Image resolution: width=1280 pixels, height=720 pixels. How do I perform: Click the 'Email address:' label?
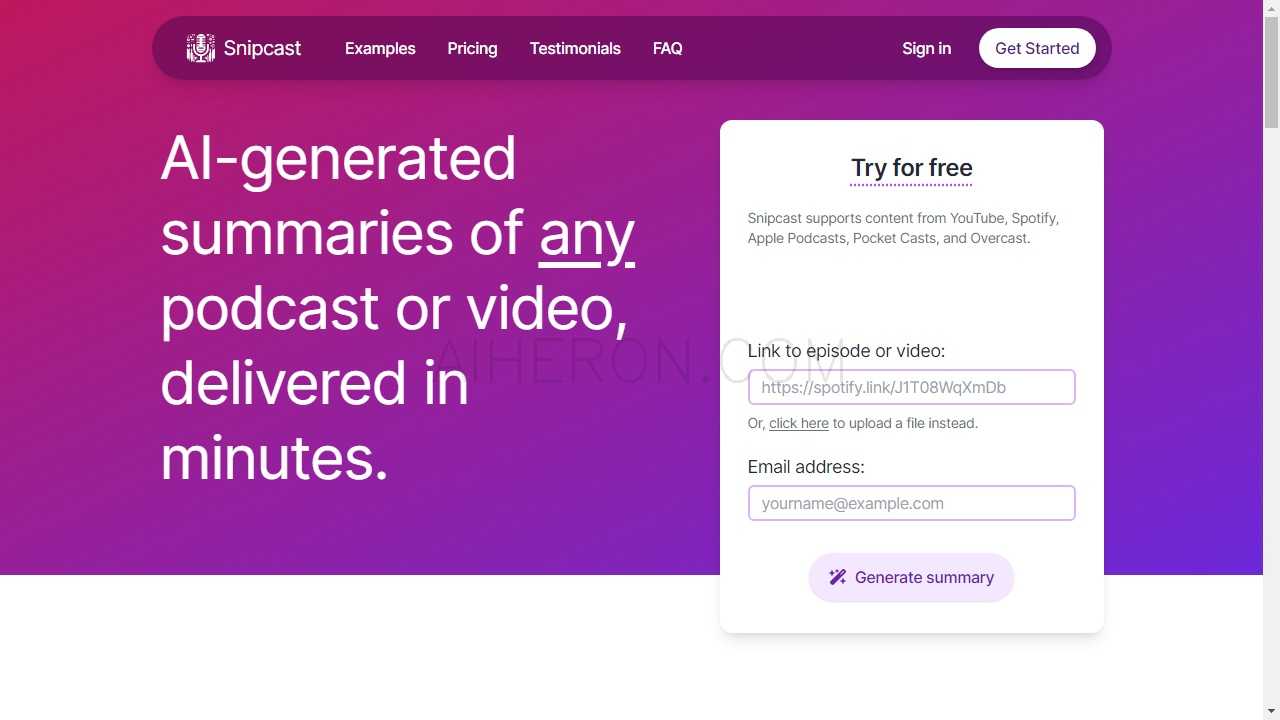(x=806, y=467)
